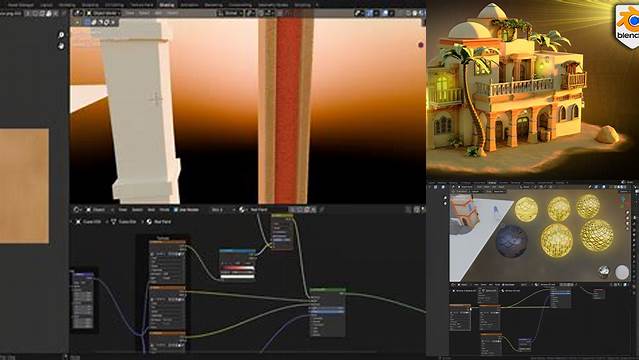Open the Add menu in shader editor
Viewport: 639px width, 360px height.
151,210
